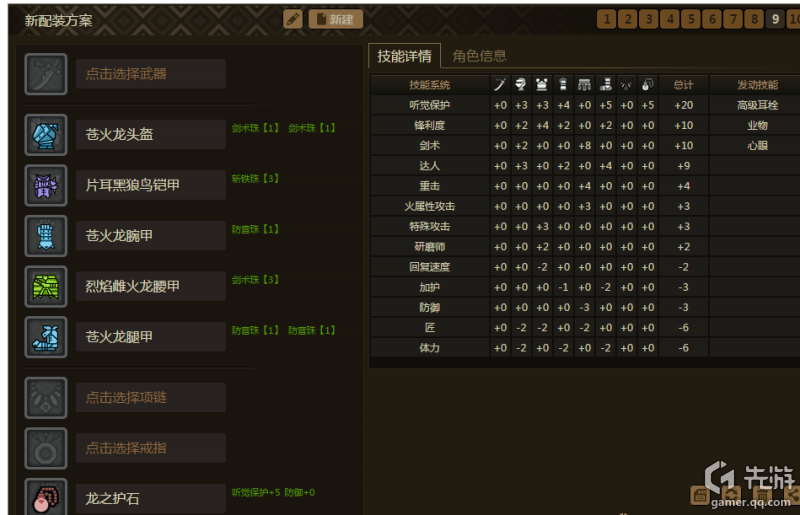Click the 烈焰雌火龙腰甲 waist armor icon
Viewport: 800px width, 515px height.
[46, 287]
